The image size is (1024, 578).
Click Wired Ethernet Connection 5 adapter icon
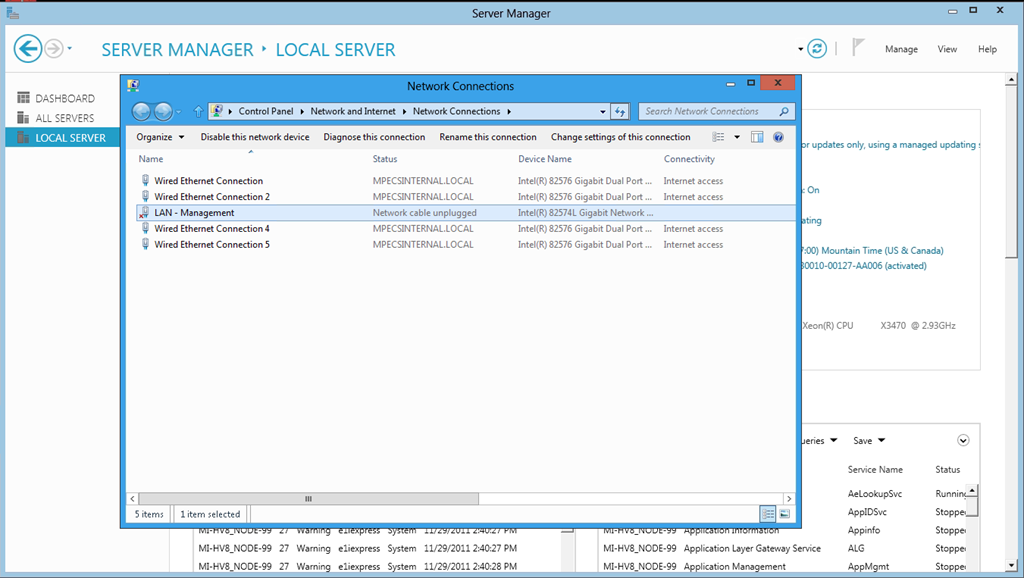point(145,244)
